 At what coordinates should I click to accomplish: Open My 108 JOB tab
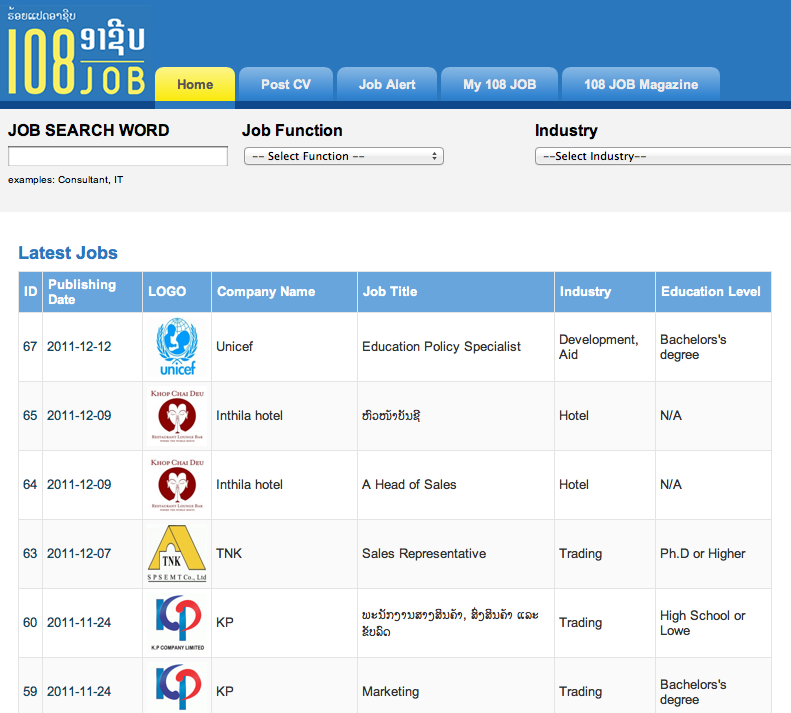(x=499, y=84)
